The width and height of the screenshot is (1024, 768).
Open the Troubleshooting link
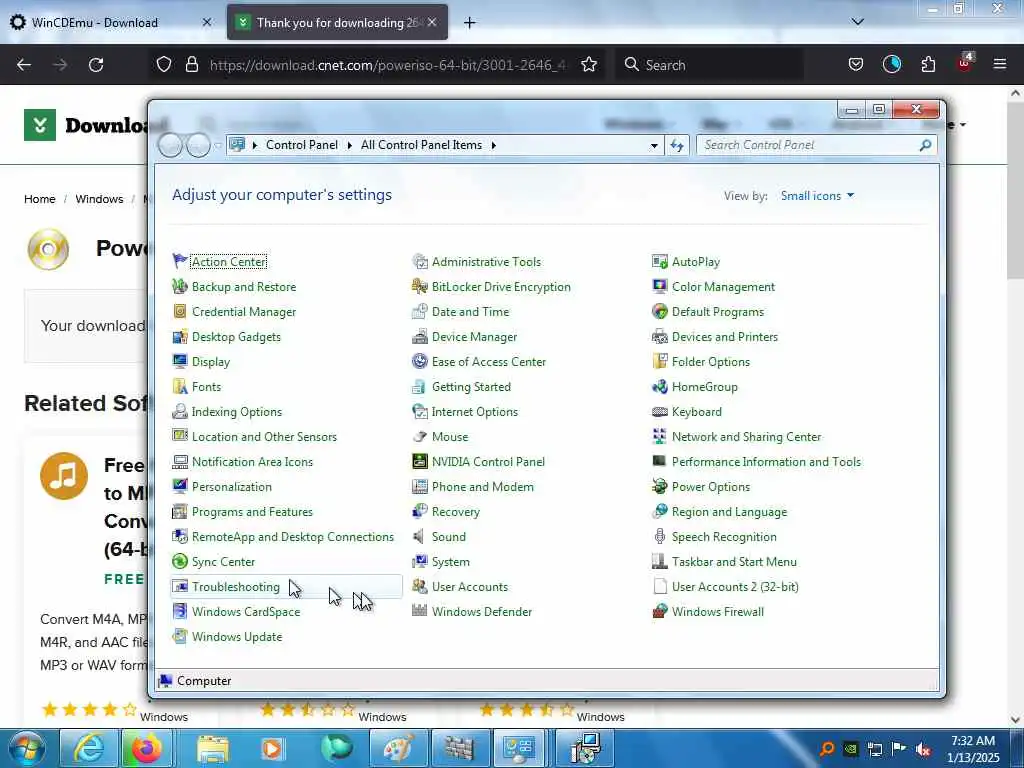click(236, 587)
